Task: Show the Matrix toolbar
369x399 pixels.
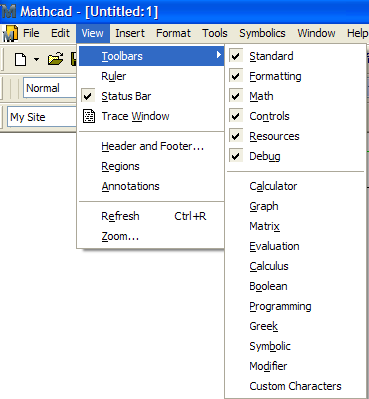Action: [296, 226]
